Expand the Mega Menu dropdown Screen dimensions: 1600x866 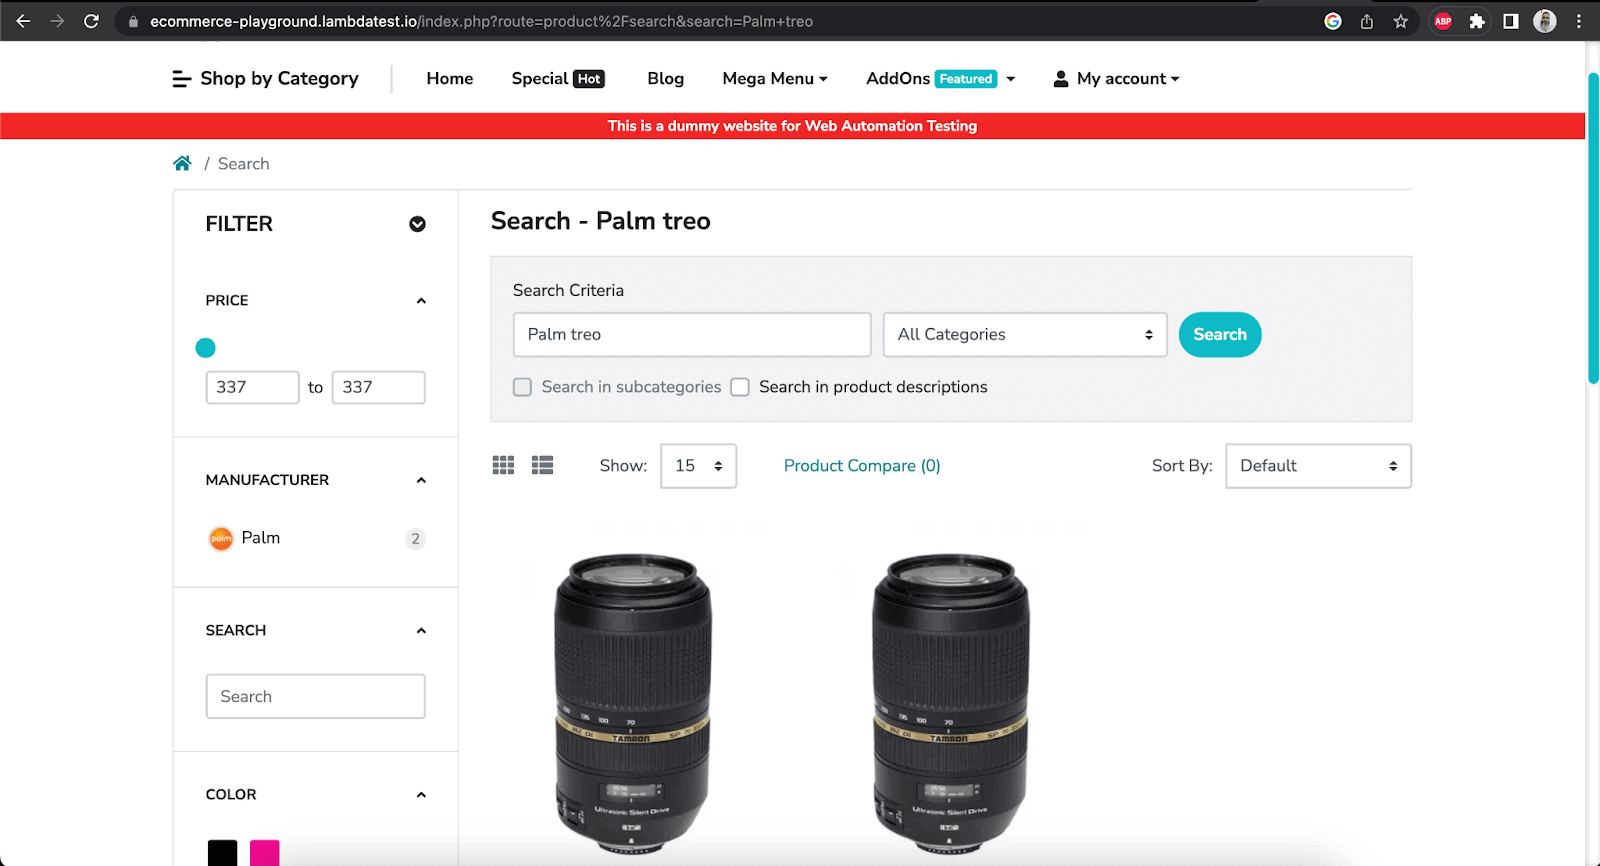tap(775, 79)
